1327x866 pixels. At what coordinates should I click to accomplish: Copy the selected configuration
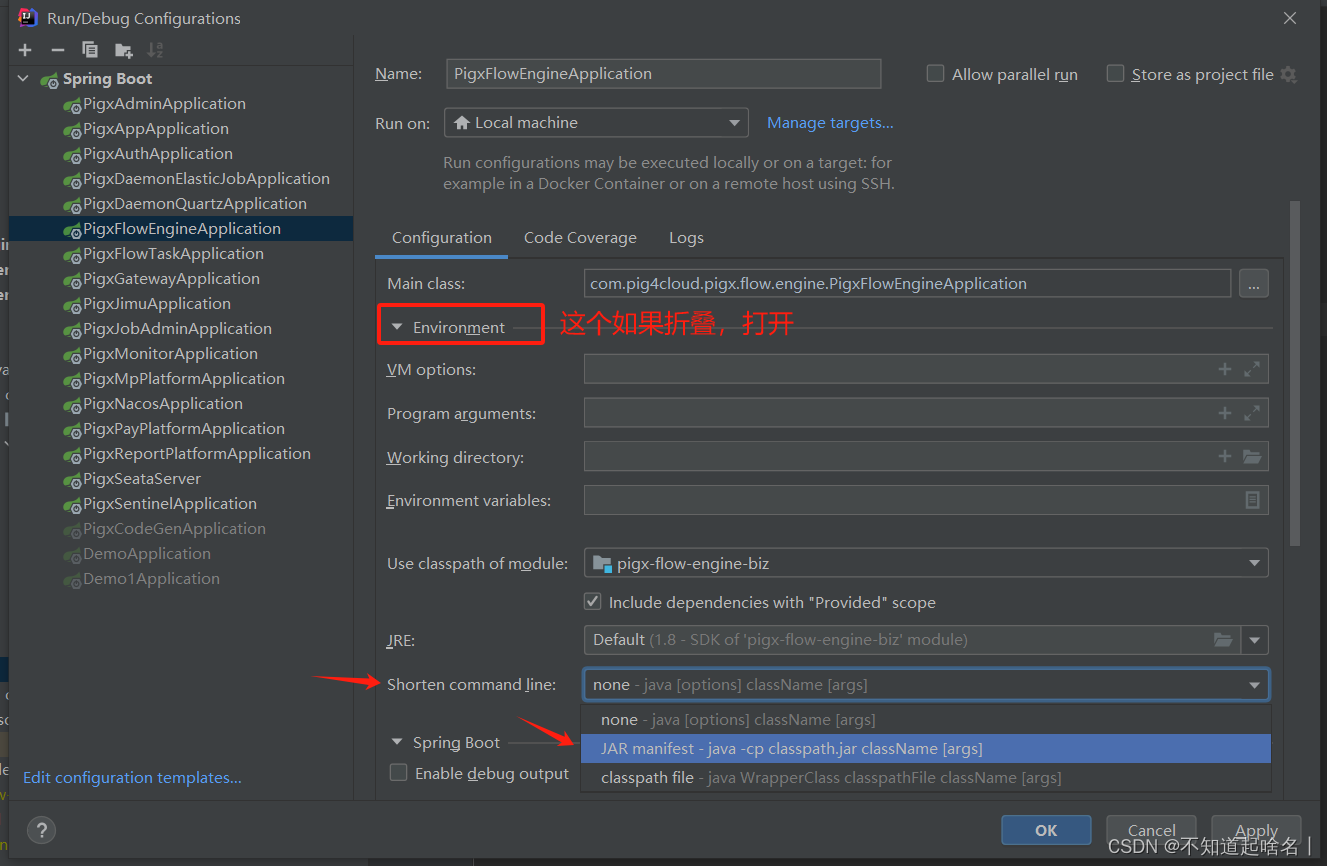coord(90,49)
